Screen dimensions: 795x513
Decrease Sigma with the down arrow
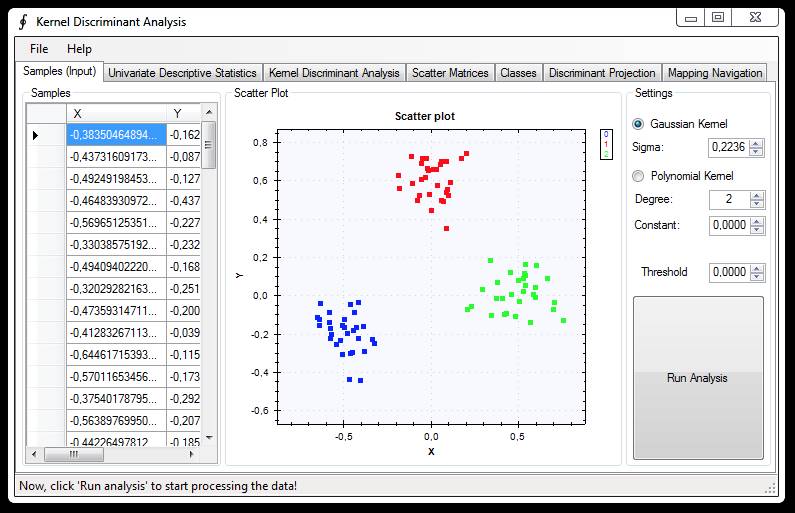[x=756, y=152]
